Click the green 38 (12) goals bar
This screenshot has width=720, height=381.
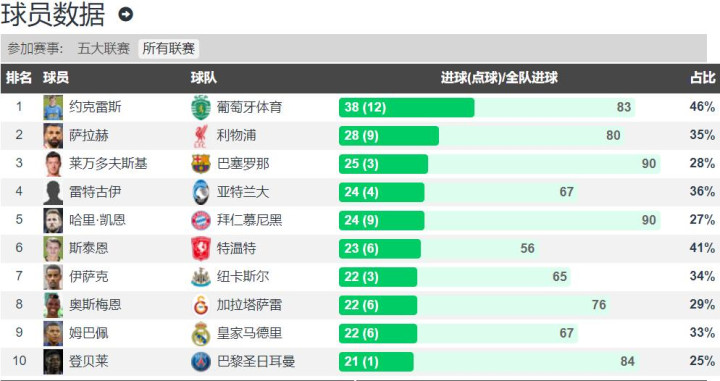coord(406,107)
